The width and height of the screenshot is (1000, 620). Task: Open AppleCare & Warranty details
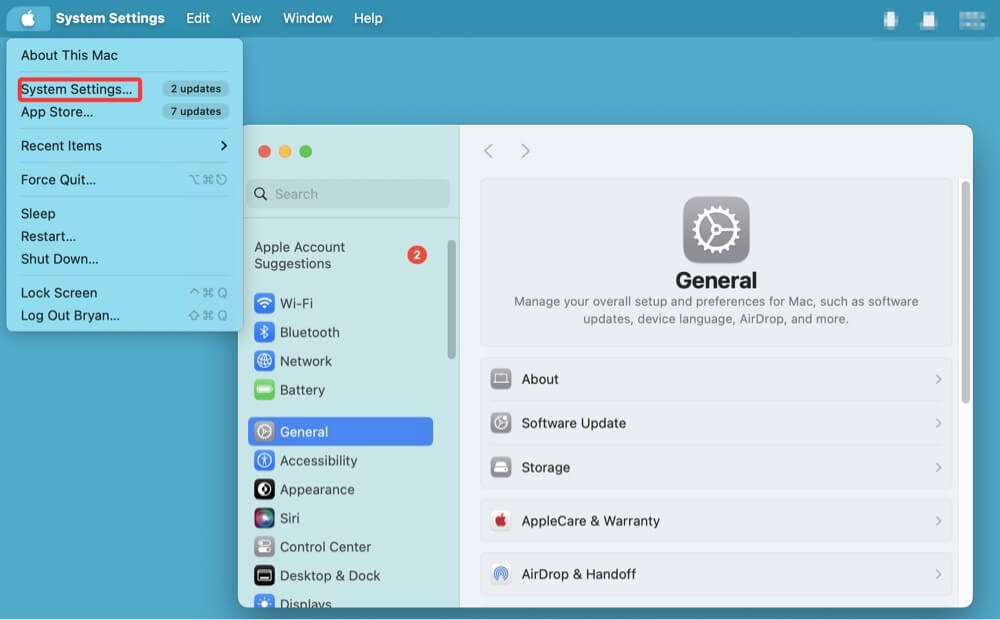pyautogui.click(x=716, y=520)
